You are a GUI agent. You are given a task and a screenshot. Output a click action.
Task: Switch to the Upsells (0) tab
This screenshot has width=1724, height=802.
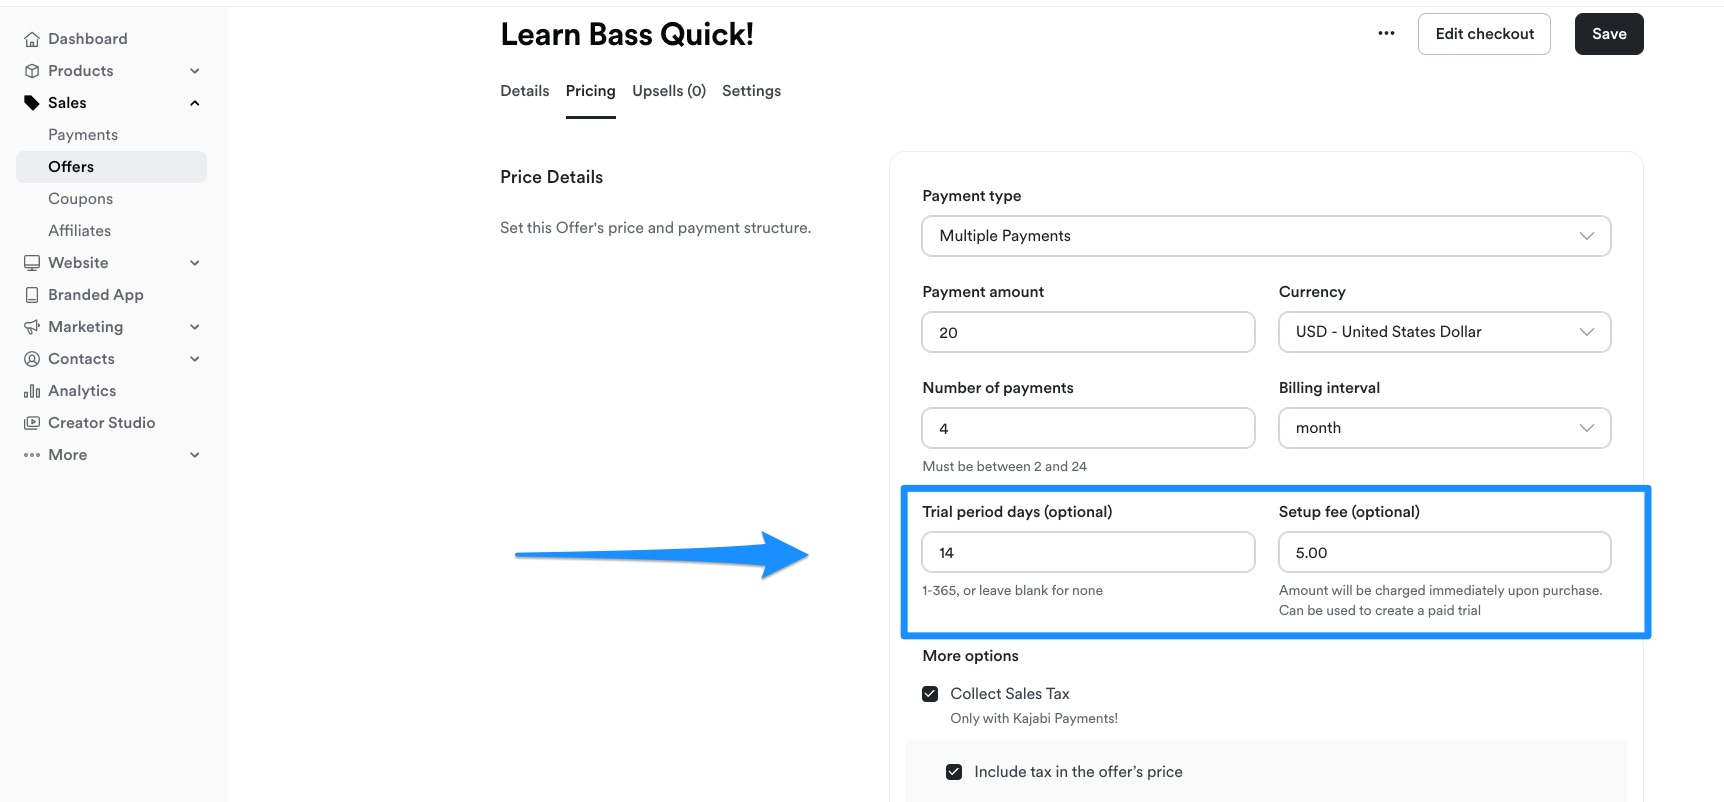click(669, 91)
